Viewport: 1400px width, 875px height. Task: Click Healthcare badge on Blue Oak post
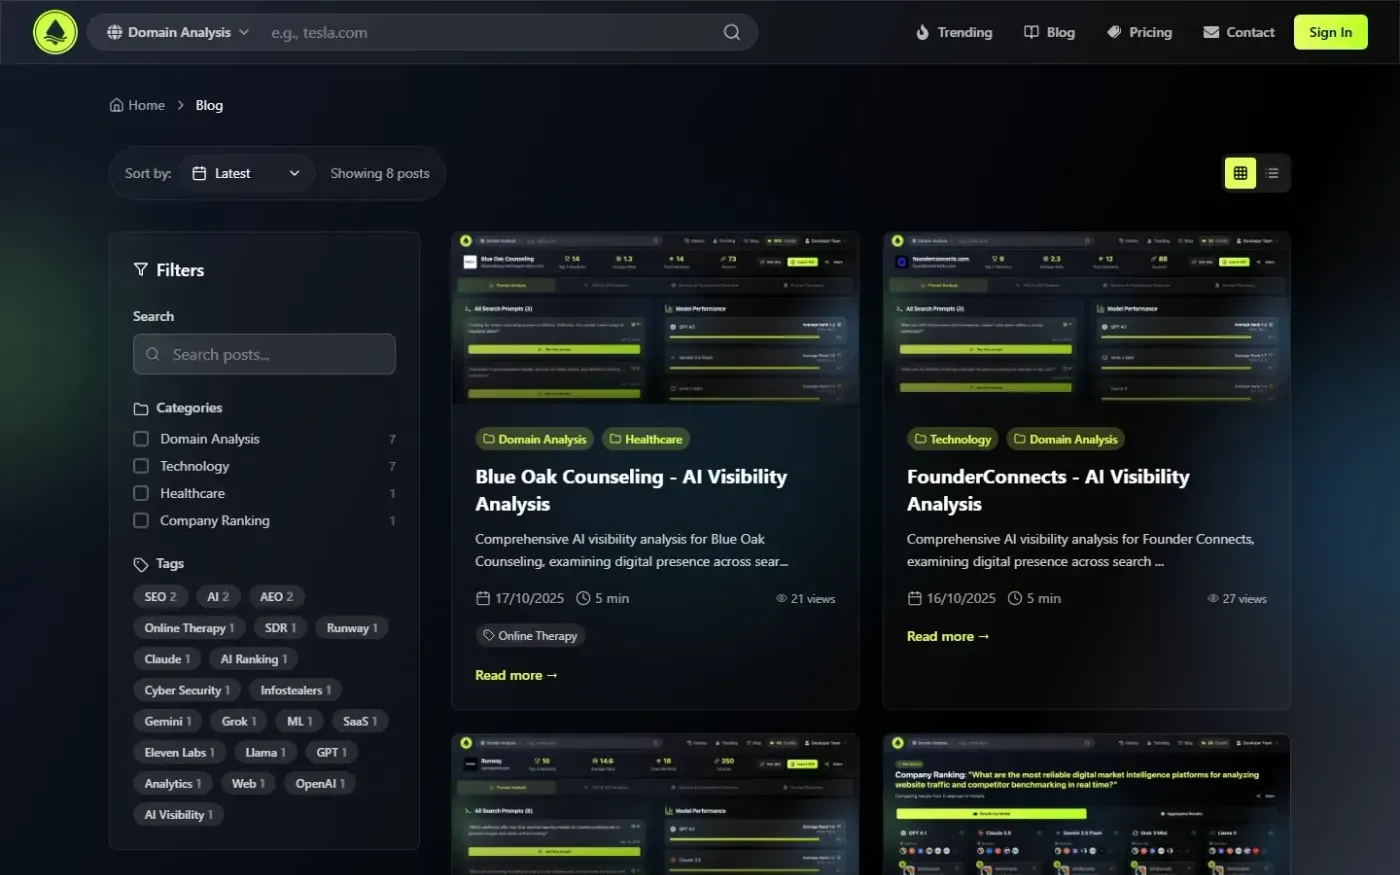tap(646, 439)
